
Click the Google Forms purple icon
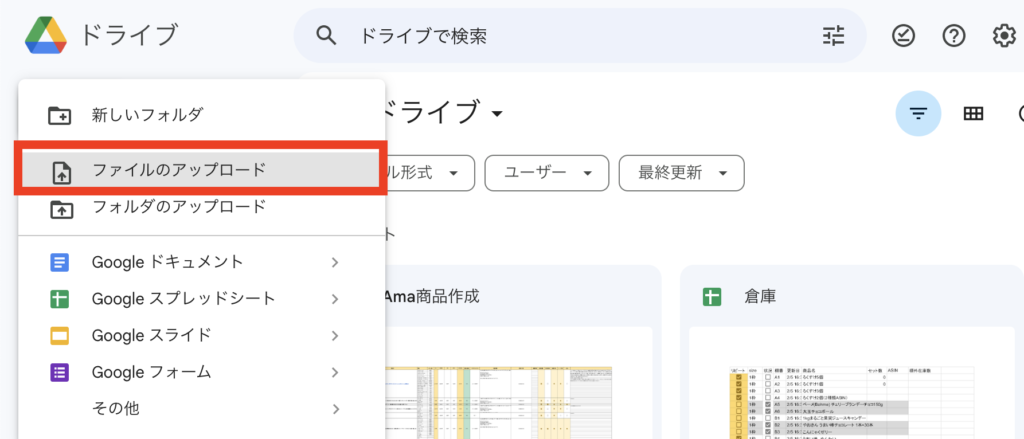(x=59, y=372)
